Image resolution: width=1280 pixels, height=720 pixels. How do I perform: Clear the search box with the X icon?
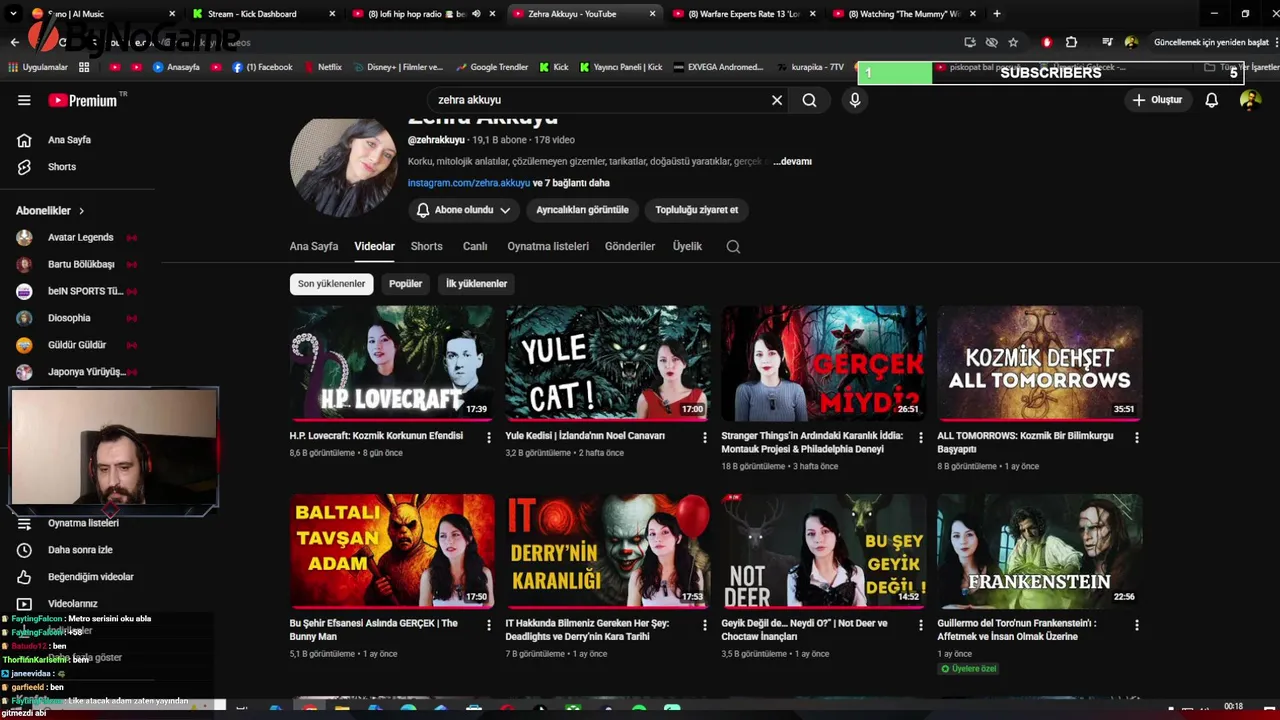click(776, 100)
